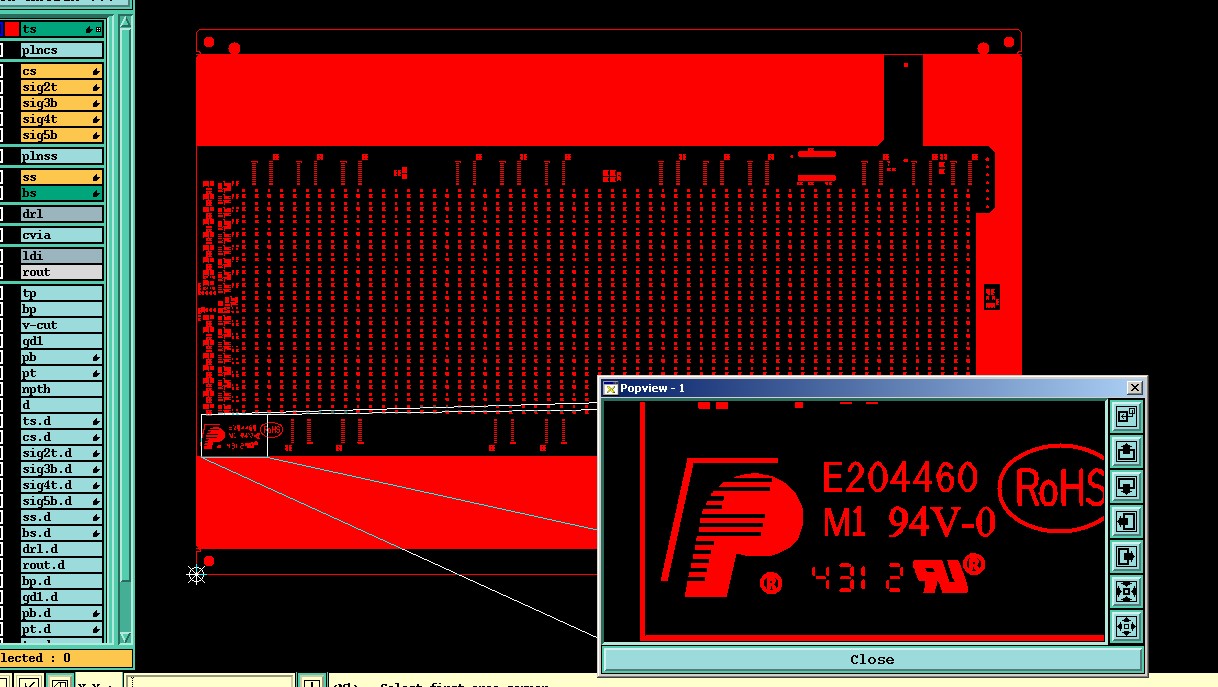The image size is (1218, 687).
Task: Select the ss.d layer row
Action: tap(62, 517)
